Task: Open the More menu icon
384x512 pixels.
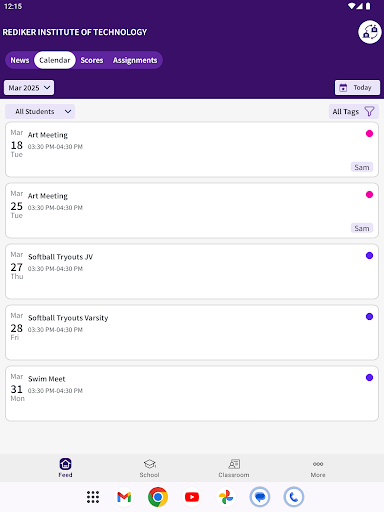Action: 318,464
